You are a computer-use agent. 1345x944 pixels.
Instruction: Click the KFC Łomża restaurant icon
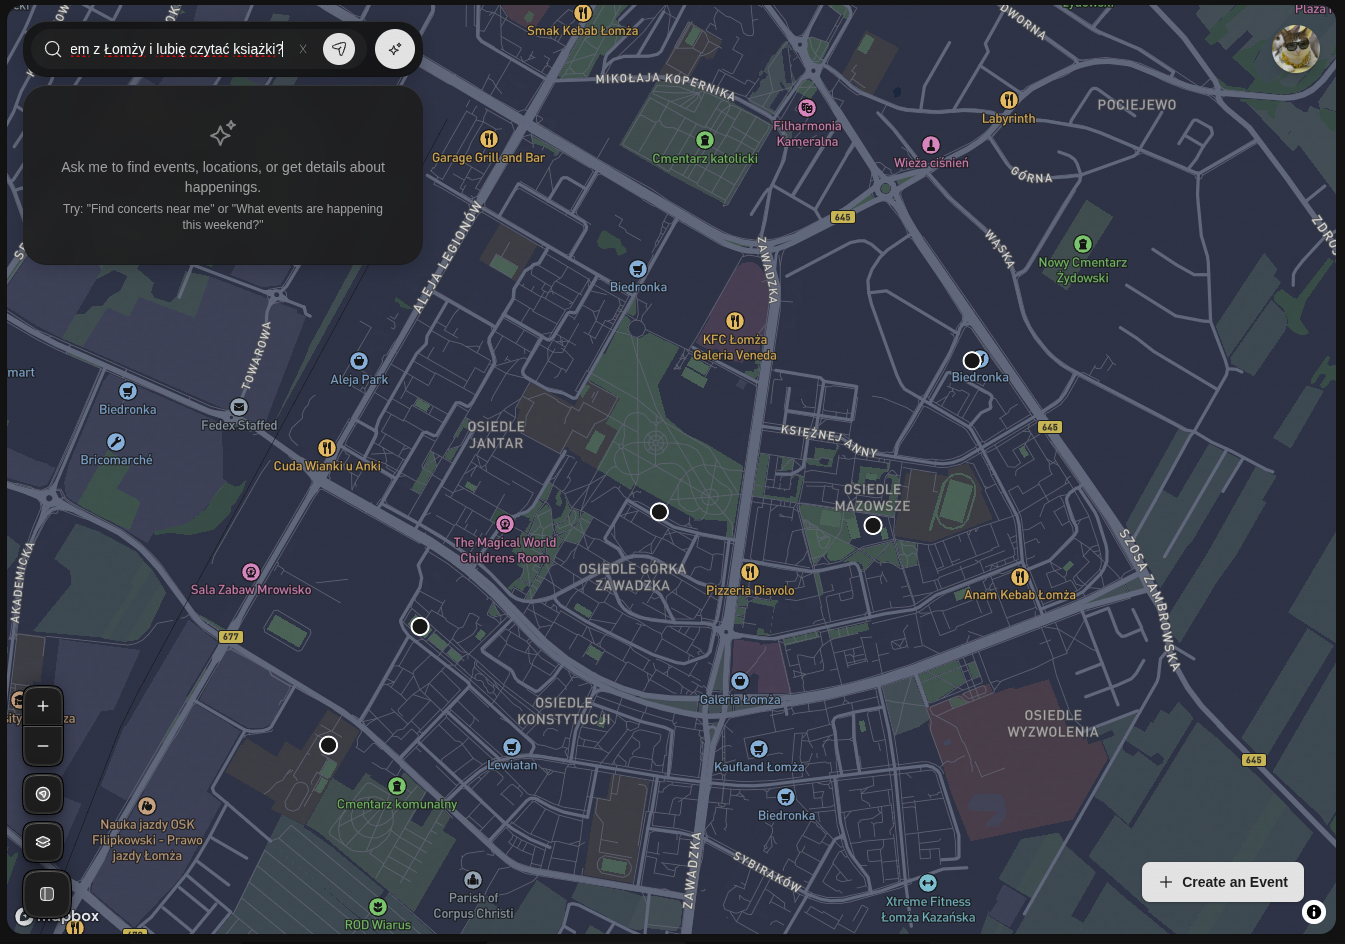[x=735, y=321]
